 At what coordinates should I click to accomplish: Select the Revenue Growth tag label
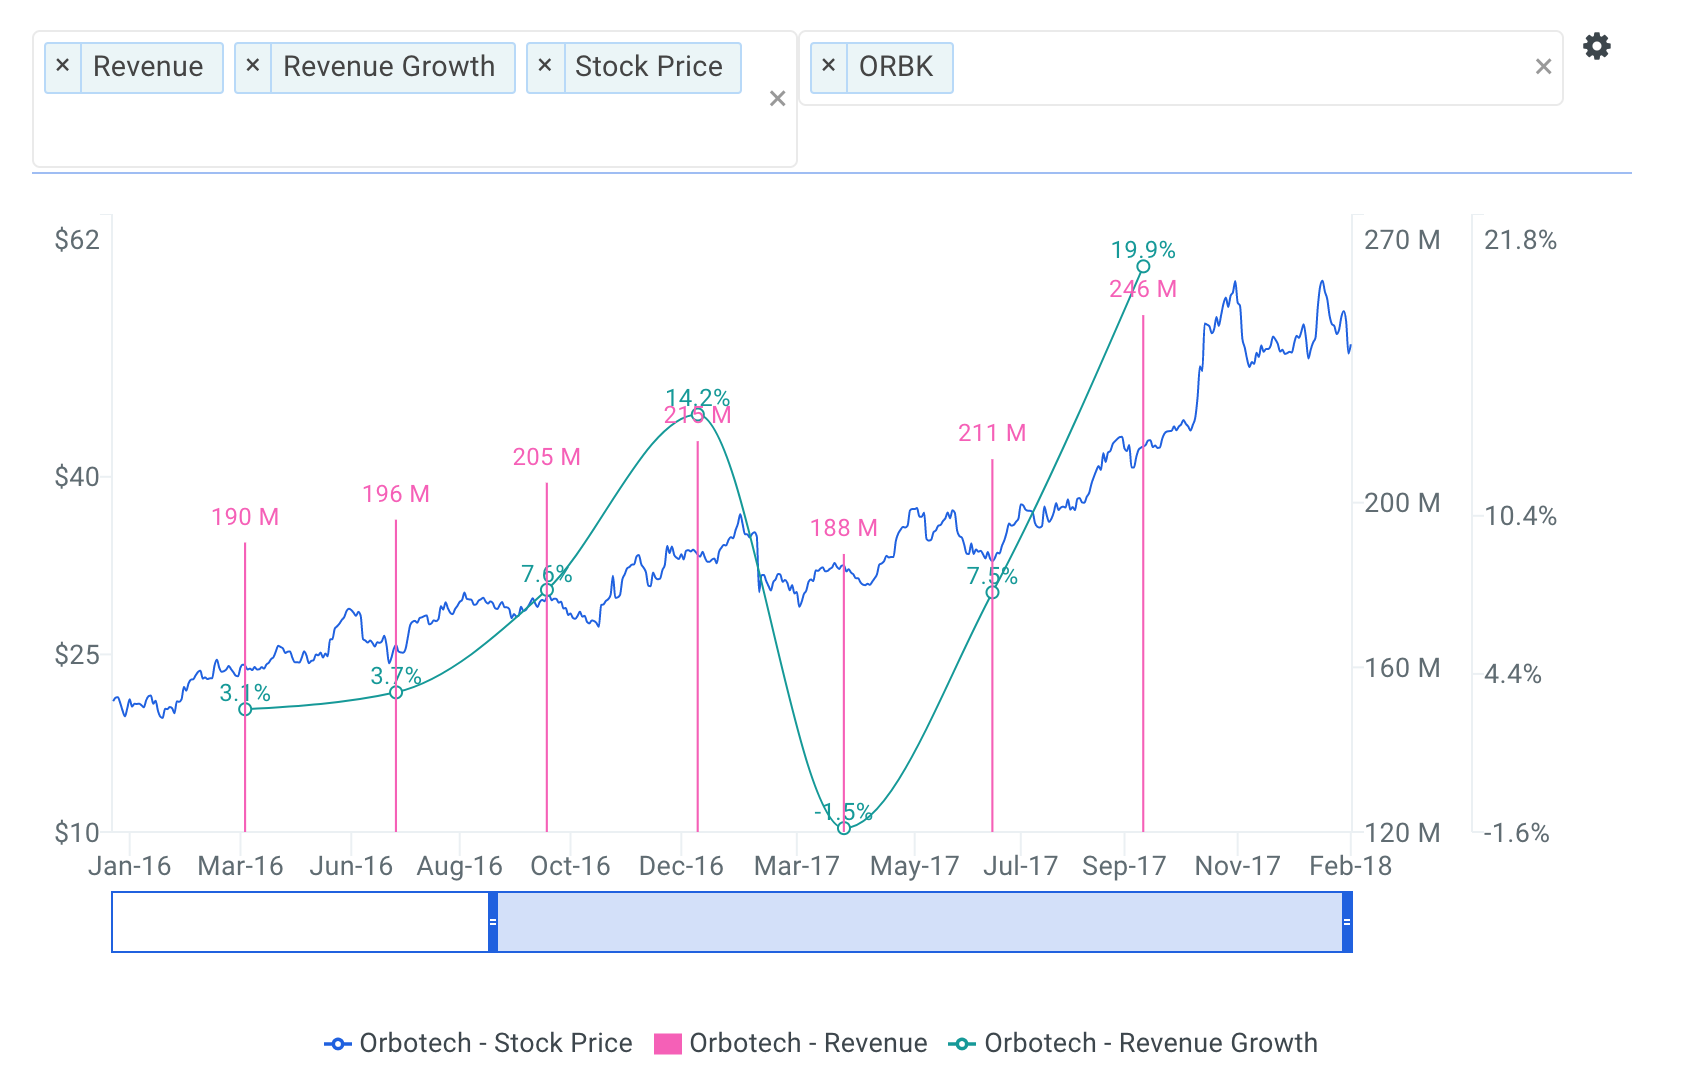[x=389, y=67]
